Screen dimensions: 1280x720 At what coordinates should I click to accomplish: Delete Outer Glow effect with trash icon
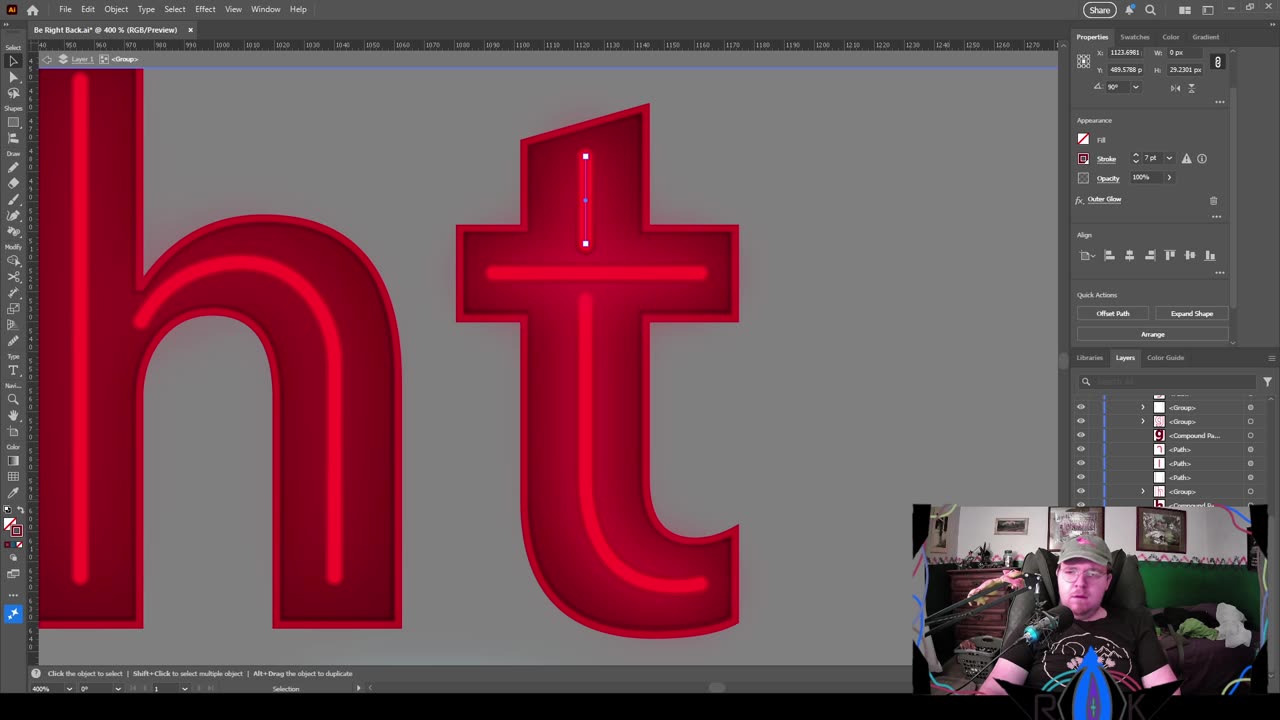click(1213, 200)
